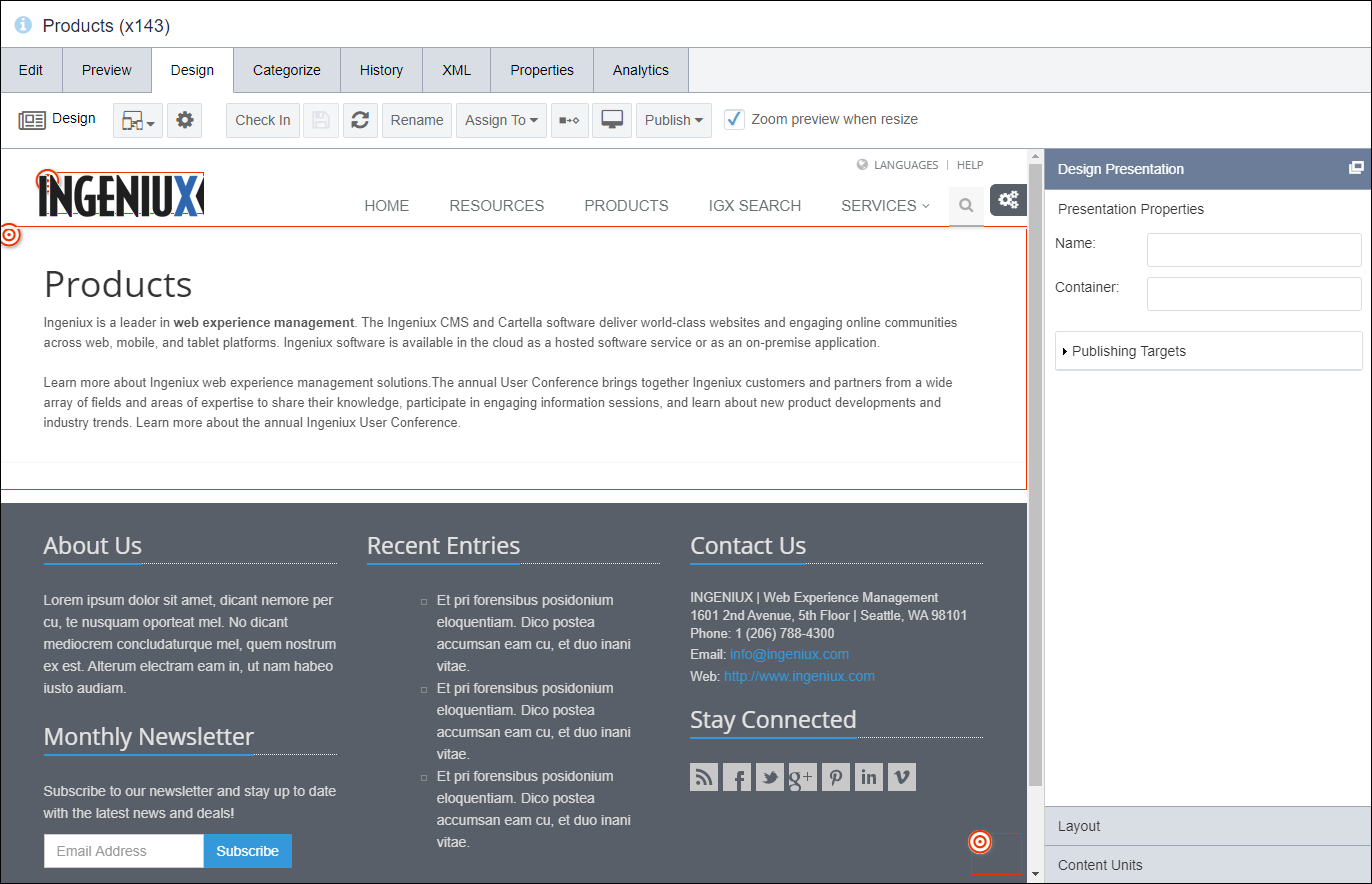Click the preview vertical scrollbar thumb
The image size is (1372, 884).
pos(1035,475)
